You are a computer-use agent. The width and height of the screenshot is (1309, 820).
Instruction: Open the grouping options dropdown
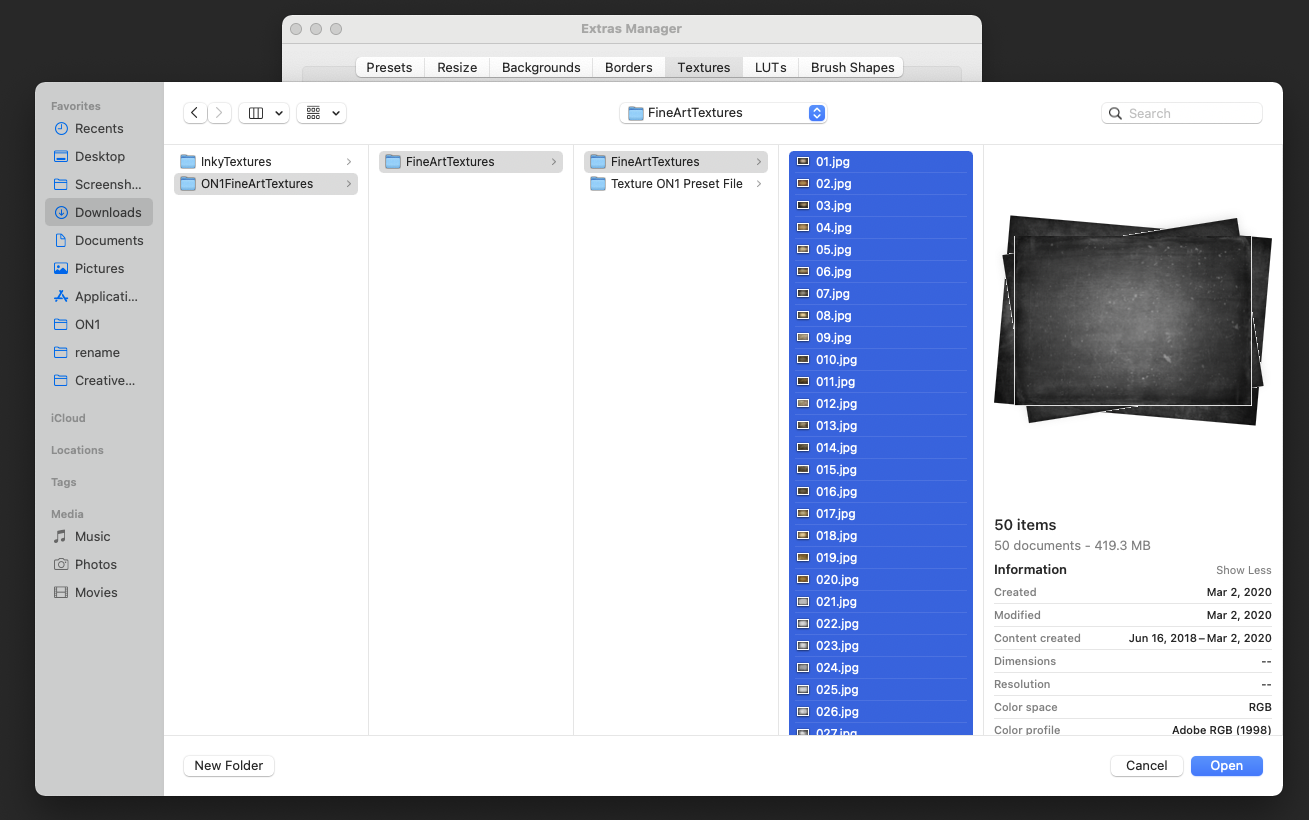tap(321, 112)
